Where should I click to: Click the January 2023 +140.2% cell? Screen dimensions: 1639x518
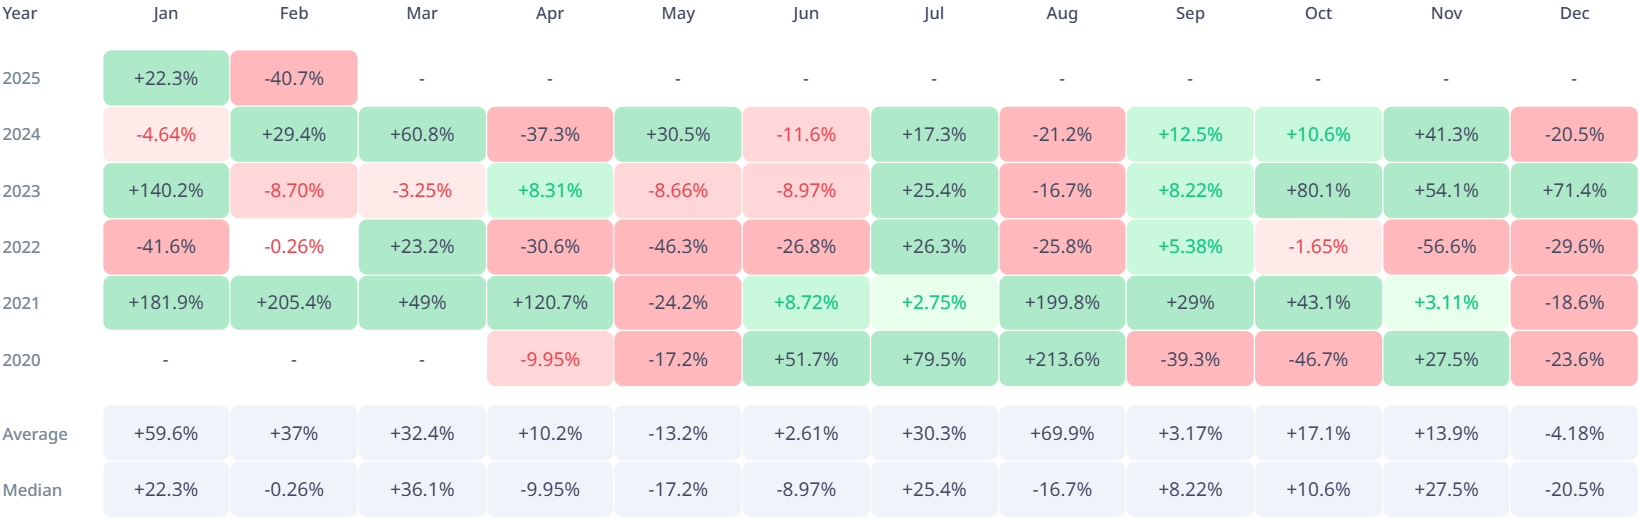coord(166,190)
